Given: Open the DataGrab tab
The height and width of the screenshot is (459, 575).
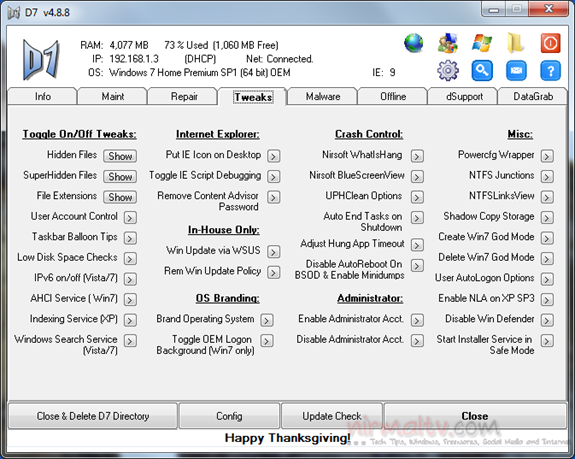Looking at the screenshot, I should (533, 96).
